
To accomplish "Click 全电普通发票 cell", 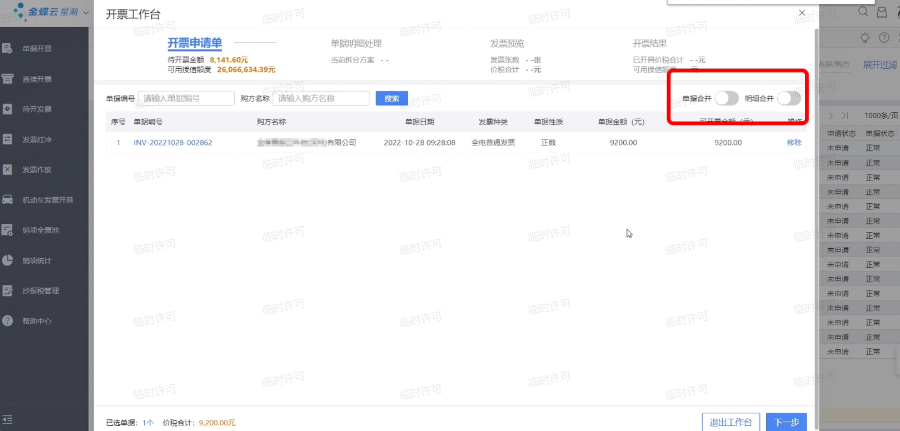I will click(x=493, y=142).
